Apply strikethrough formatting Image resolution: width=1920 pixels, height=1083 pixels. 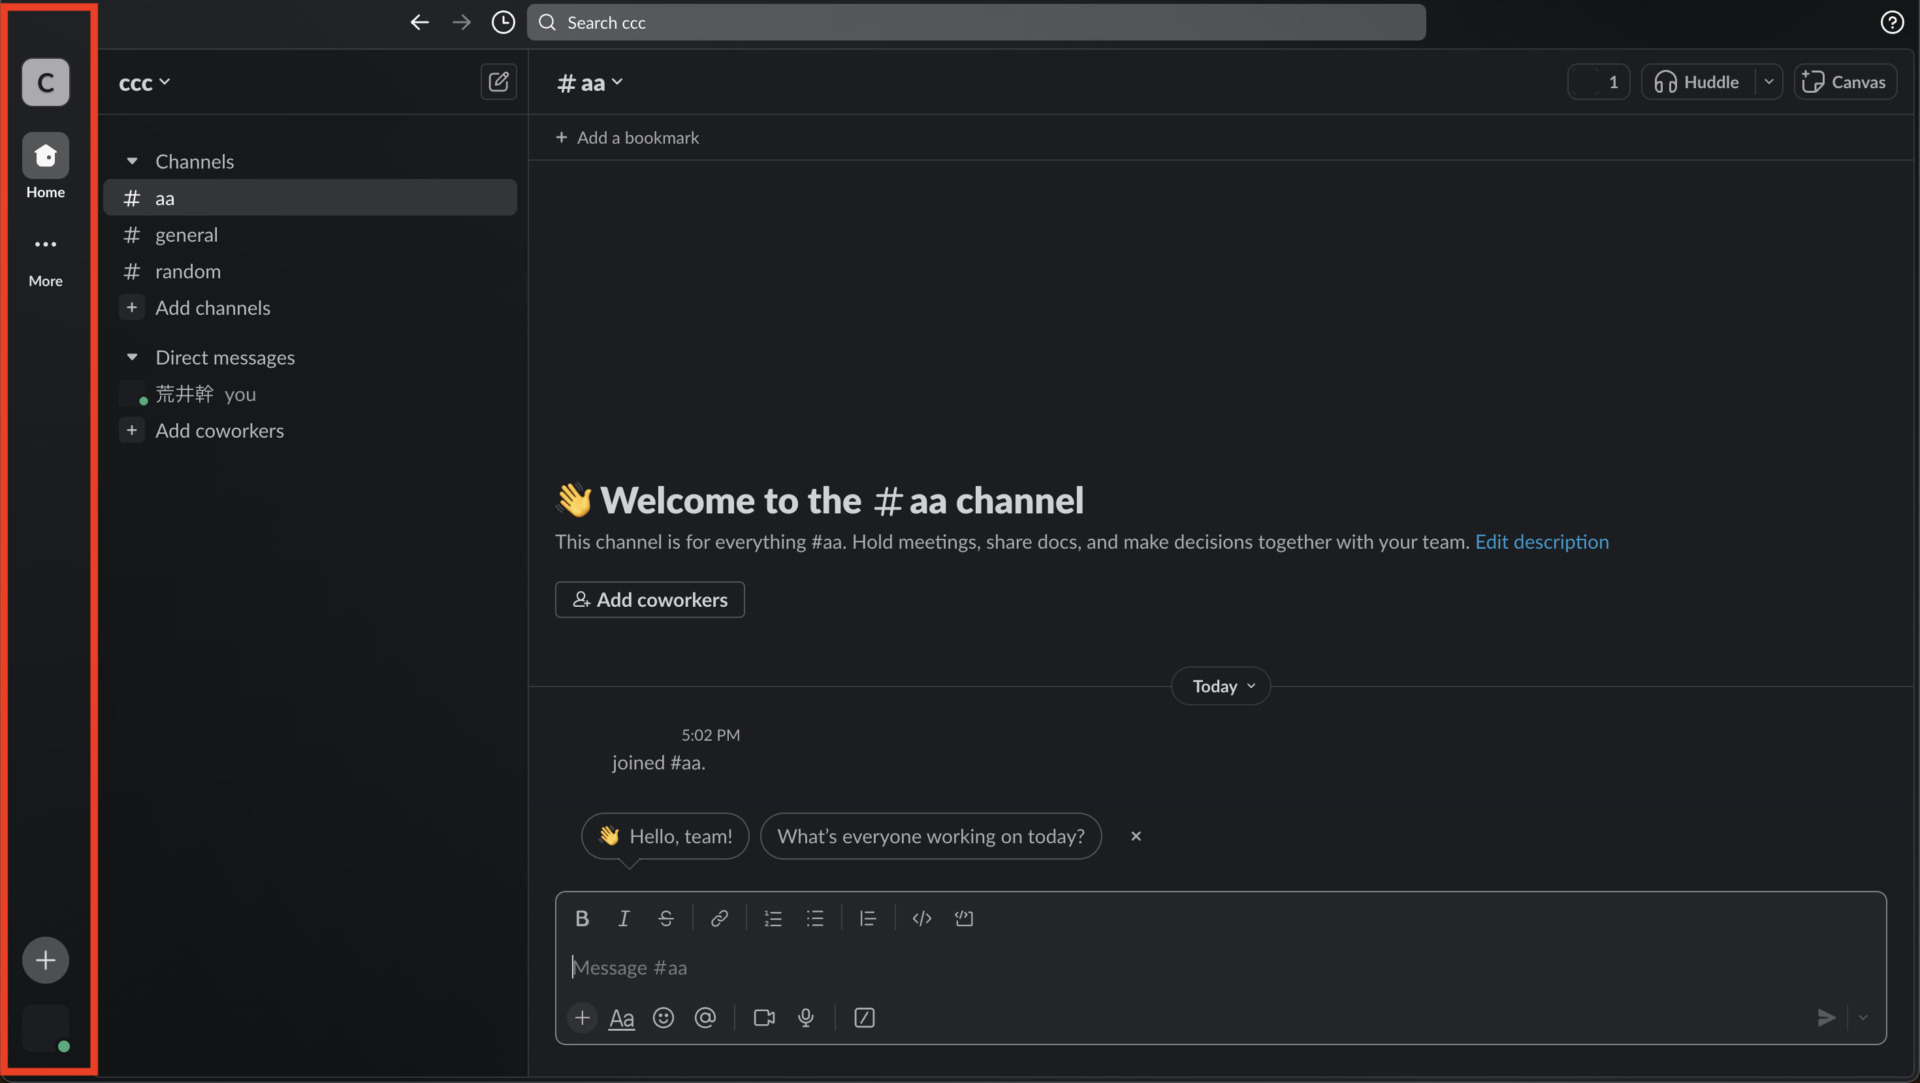pos(666,918)
